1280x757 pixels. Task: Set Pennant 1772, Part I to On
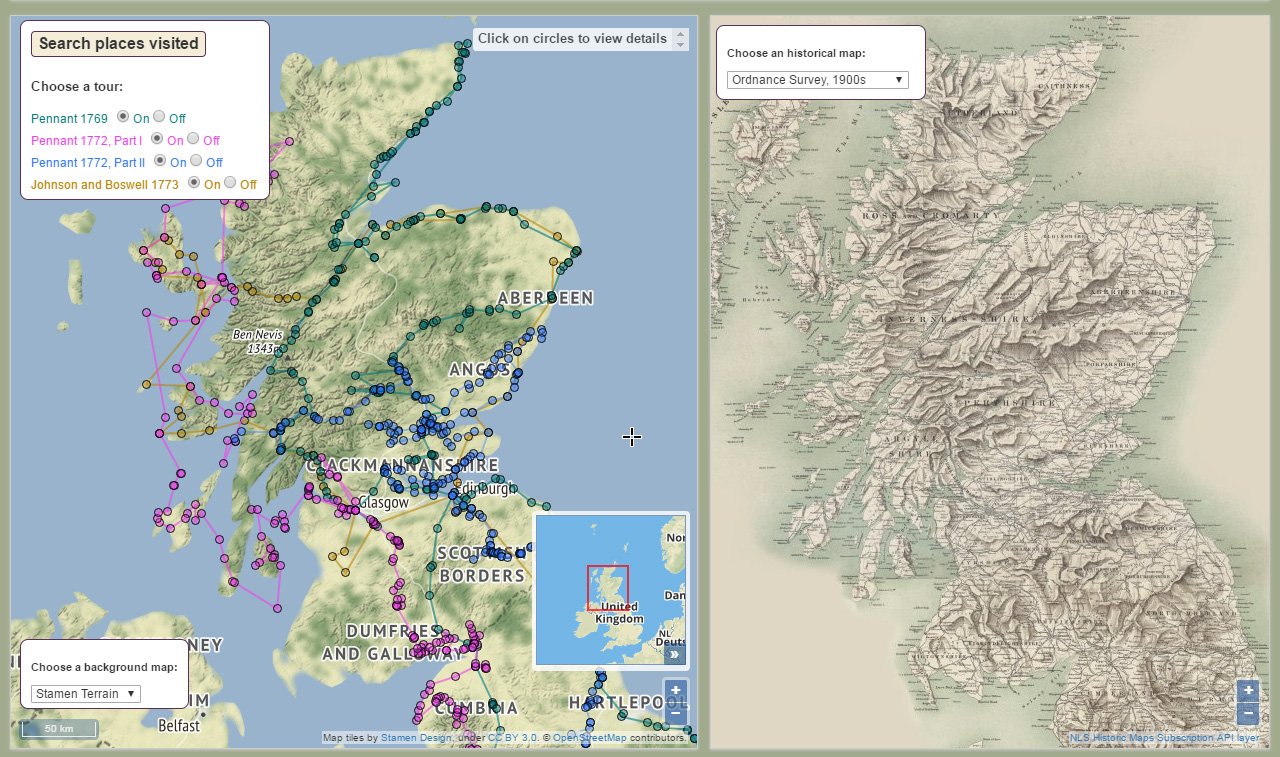157,139
